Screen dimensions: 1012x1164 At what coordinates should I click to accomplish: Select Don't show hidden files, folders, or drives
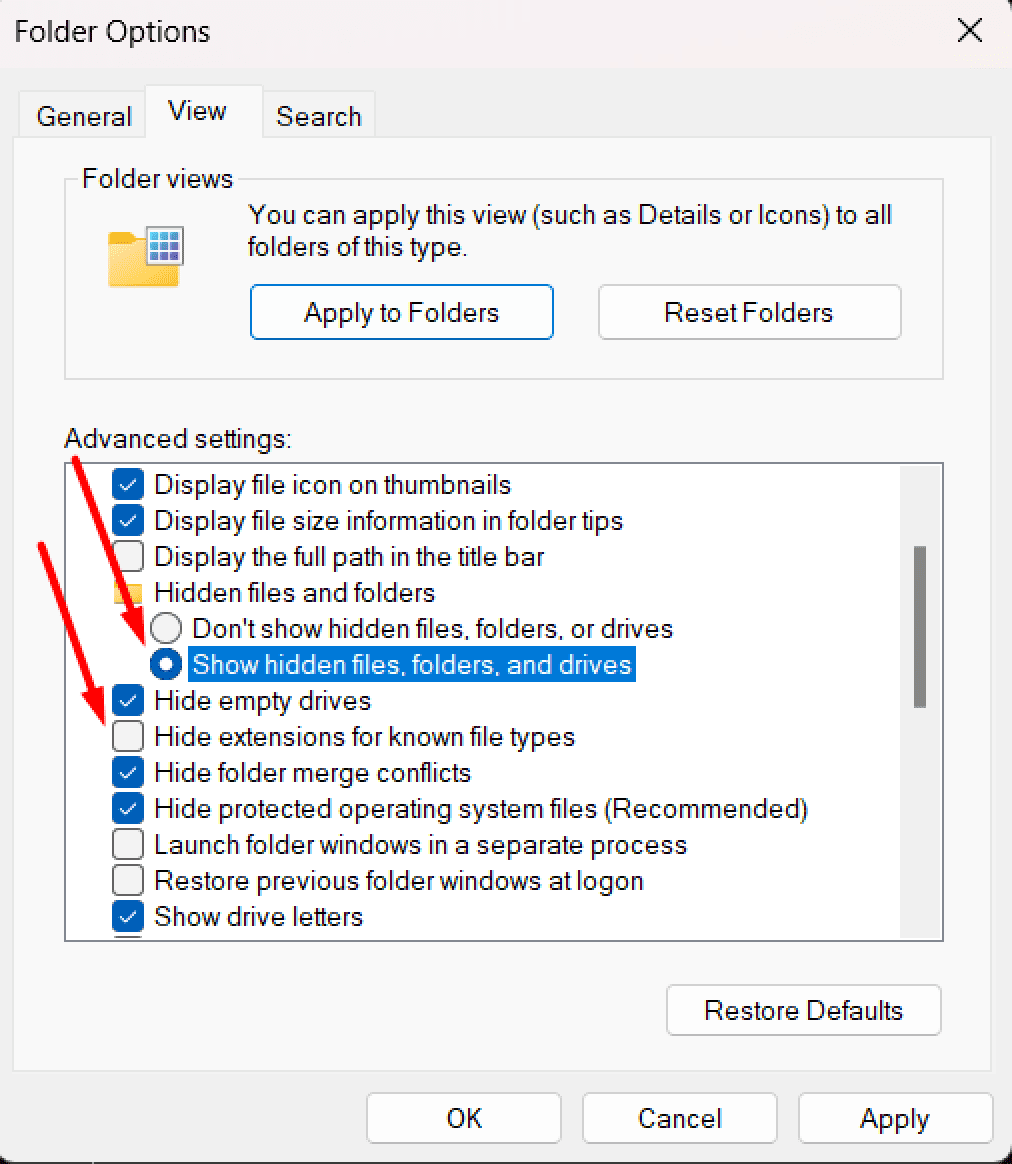(165, 628)
